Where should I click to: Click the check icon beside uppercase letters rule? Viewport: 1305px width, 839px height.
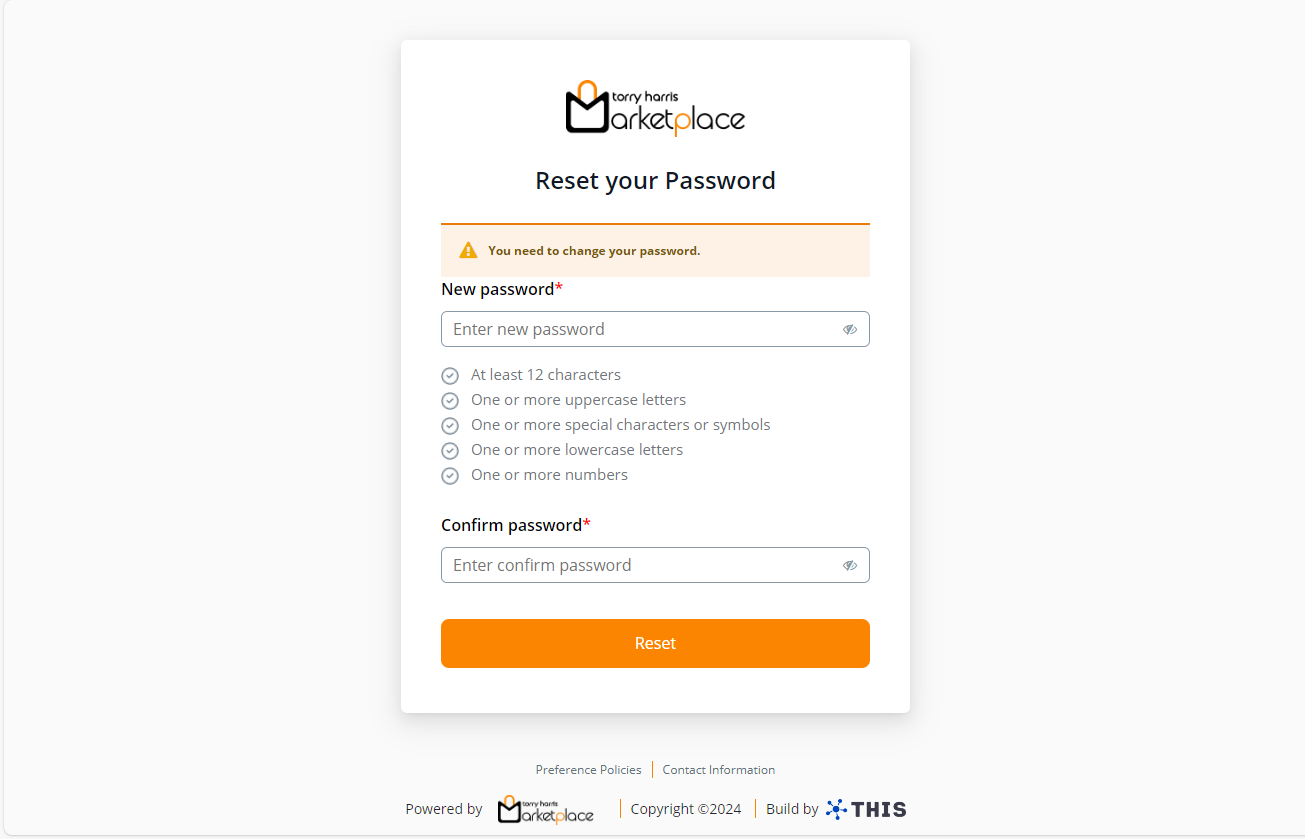450,401
